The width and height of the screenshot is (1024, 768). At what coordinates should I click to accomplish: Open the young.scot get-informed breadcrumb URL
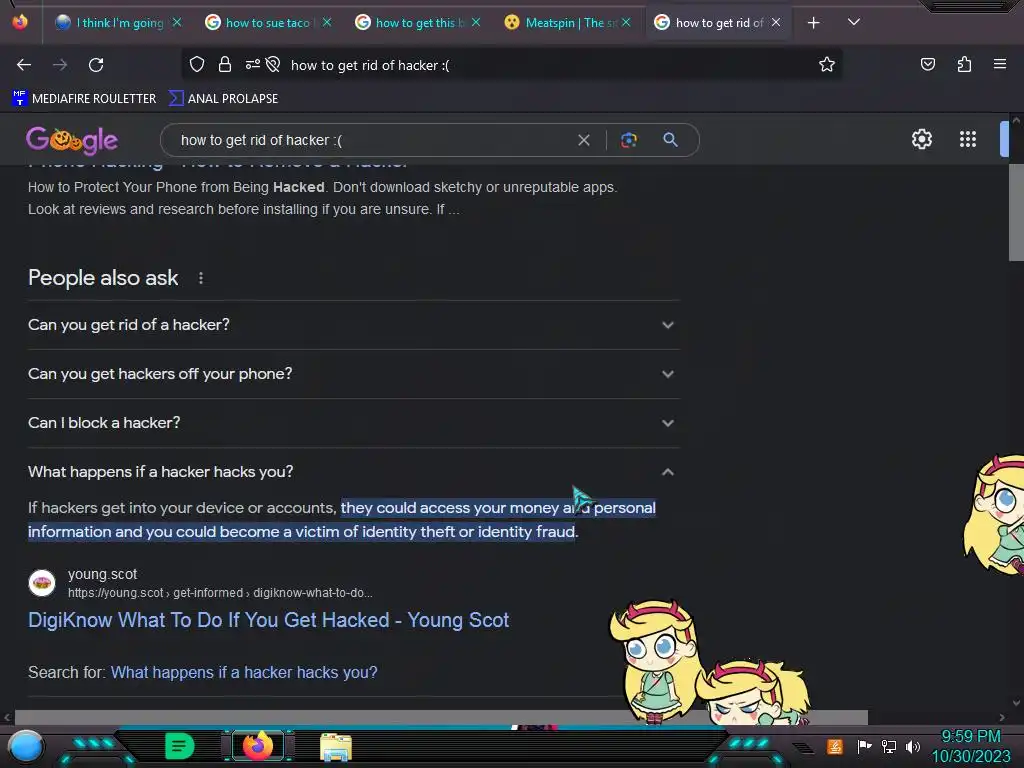[x=220, y=593]
